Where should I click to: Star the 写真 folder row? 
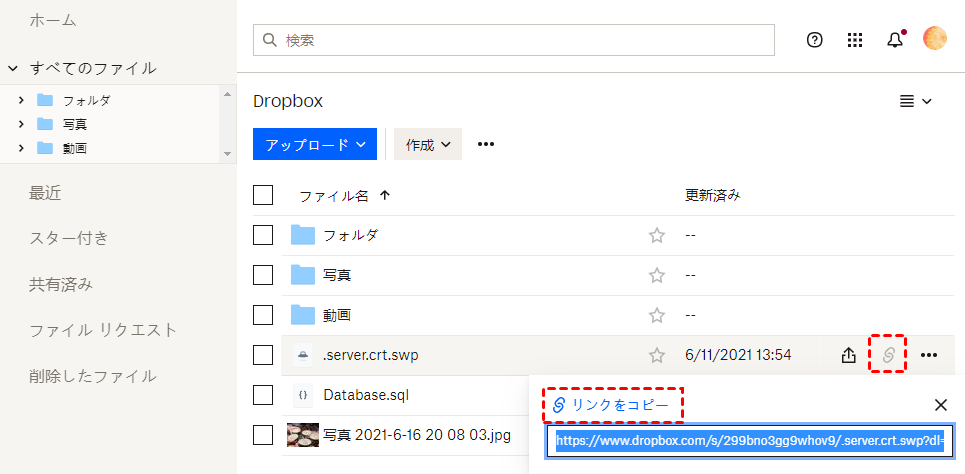(657, 275)
